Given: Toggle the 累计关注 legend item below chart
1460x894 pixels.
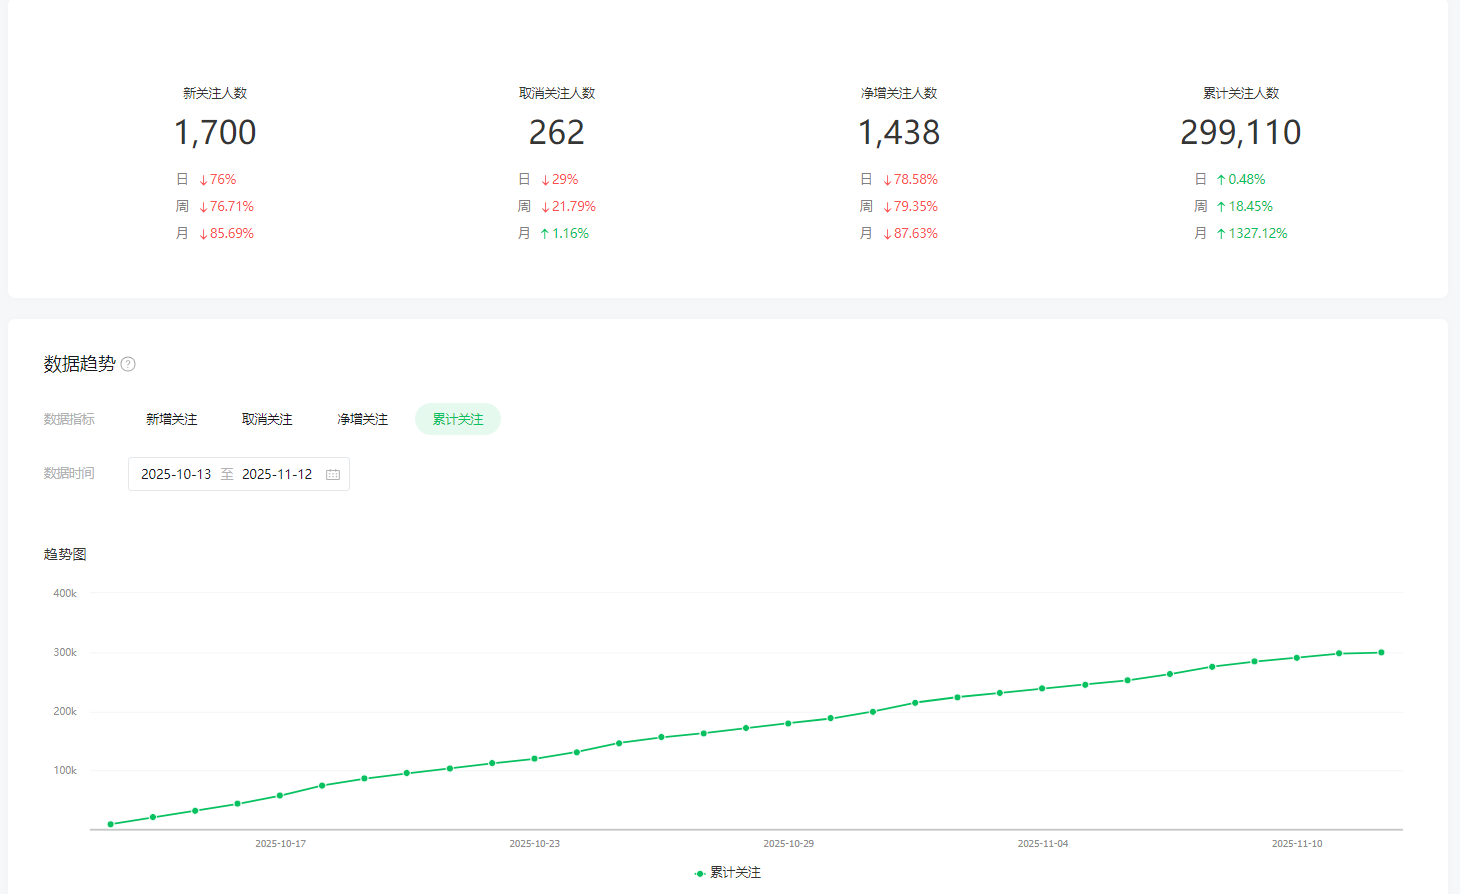Looking at the screenshot, I should (728, 873).
